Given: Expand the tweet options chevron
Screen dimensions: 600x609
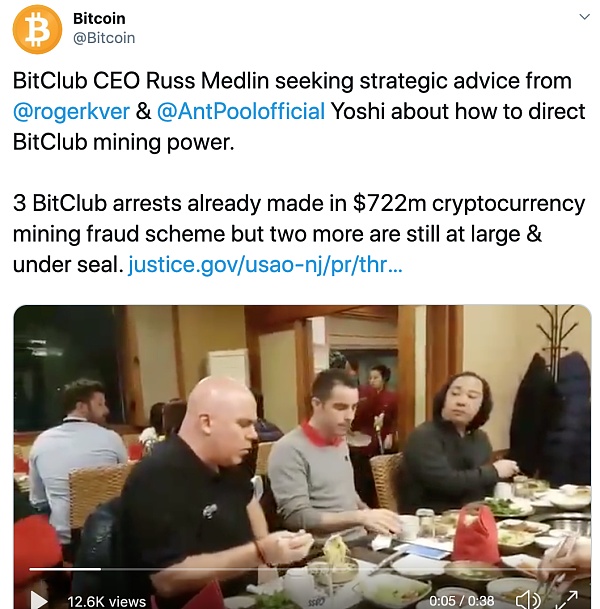Looking at the screenshot, I should (584, 17).
